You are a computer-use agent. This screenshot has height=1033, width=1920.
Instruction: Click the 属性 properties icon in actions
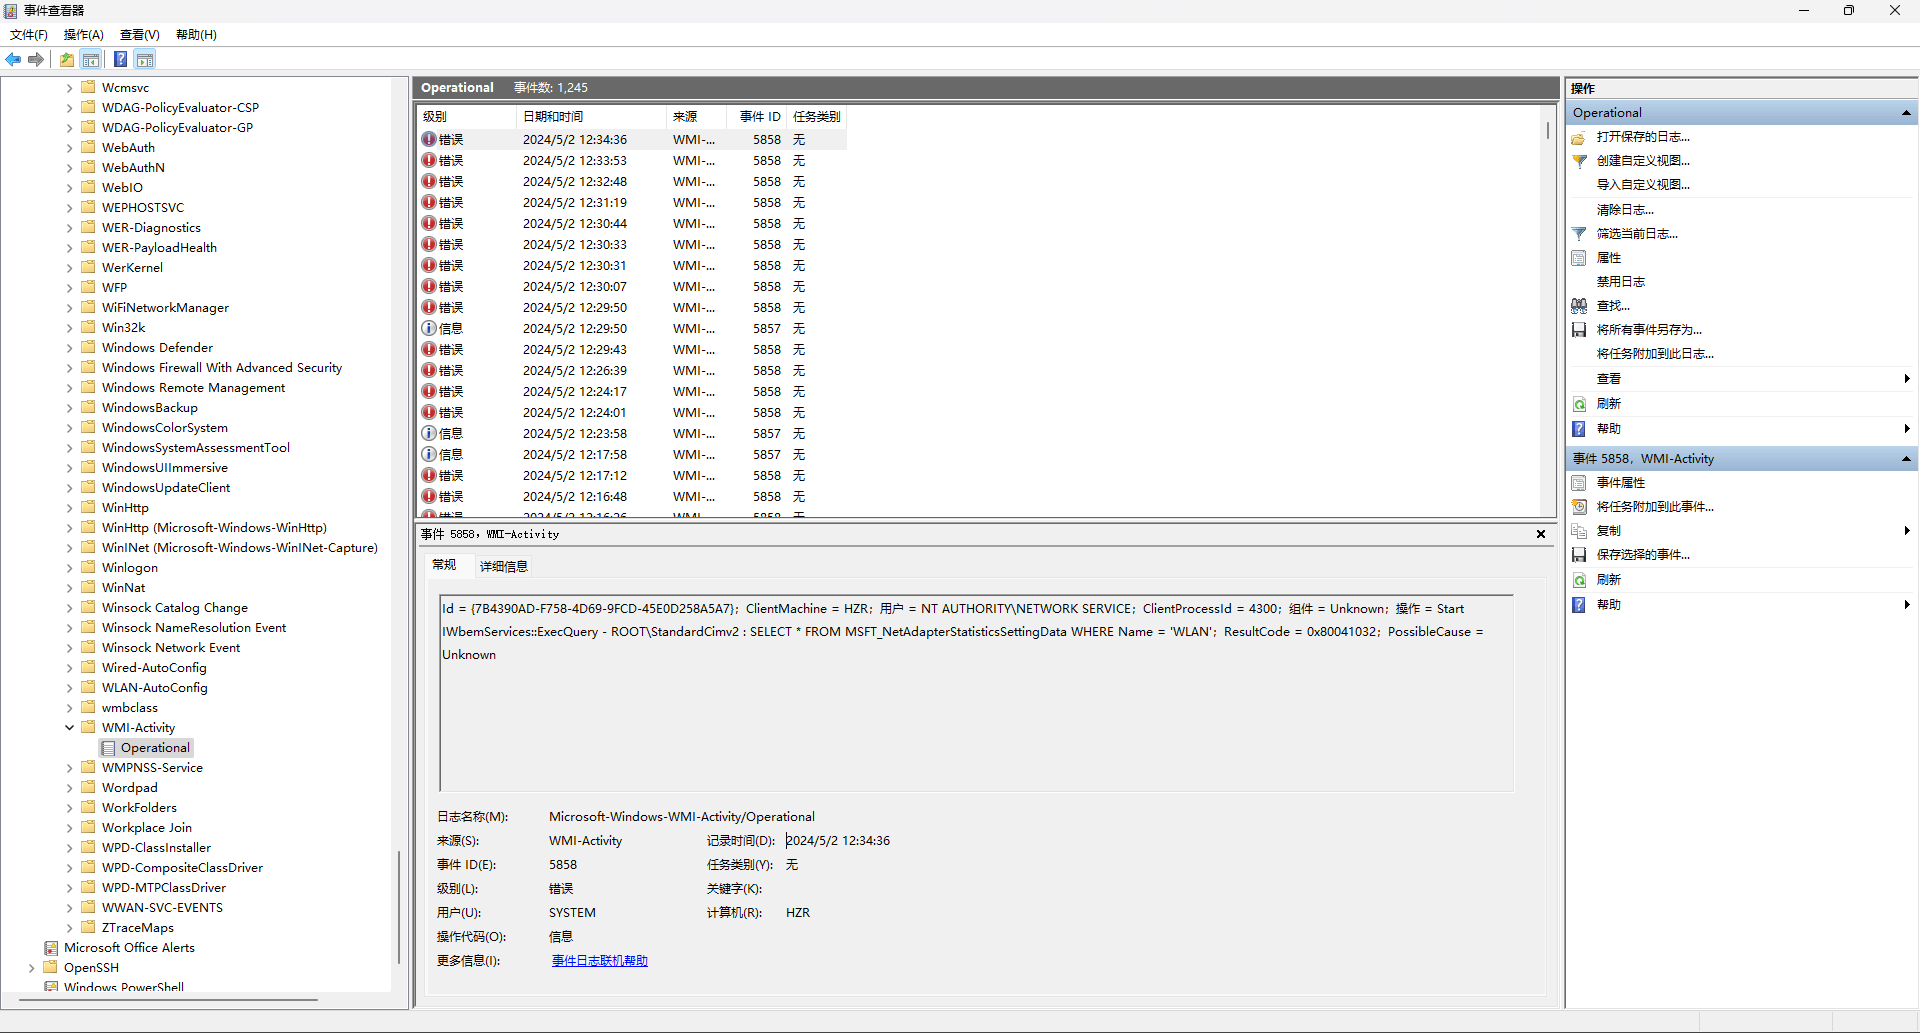coord(1579,258)
